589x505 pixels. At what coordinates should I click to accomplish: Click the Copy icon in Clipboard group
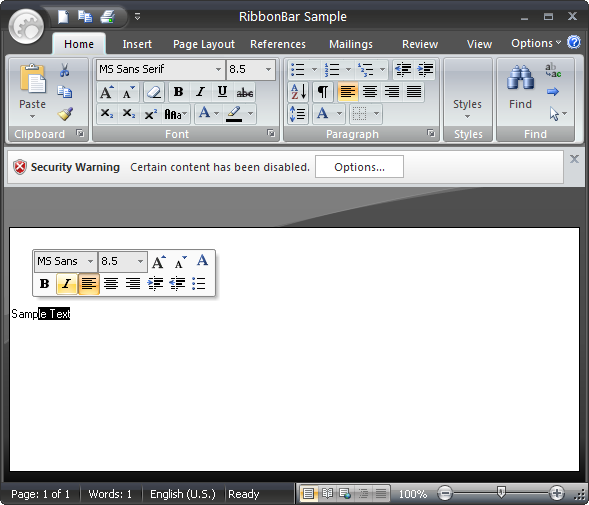pyautogui.click(x=65, y=92)
